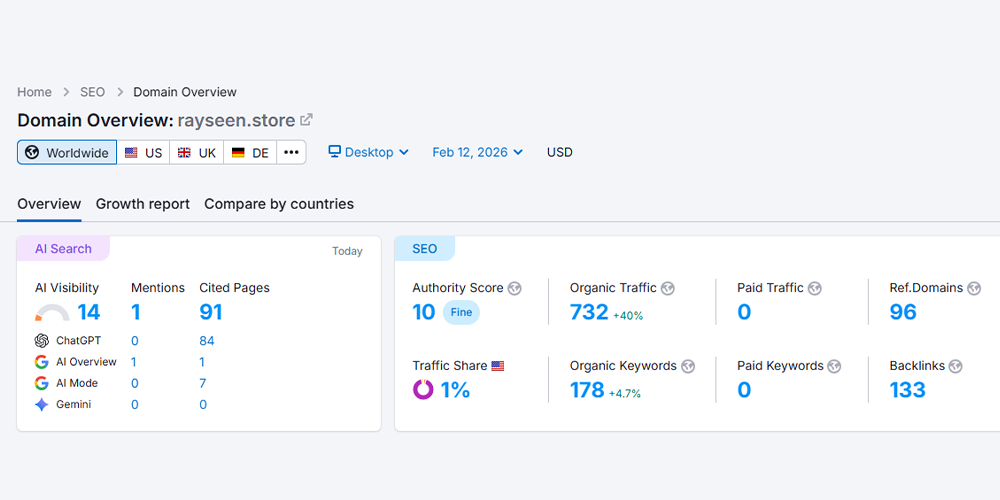Click the AI Visibility gauge
This screenshot has height=500, width=1000.
click(x=52, y=313)
